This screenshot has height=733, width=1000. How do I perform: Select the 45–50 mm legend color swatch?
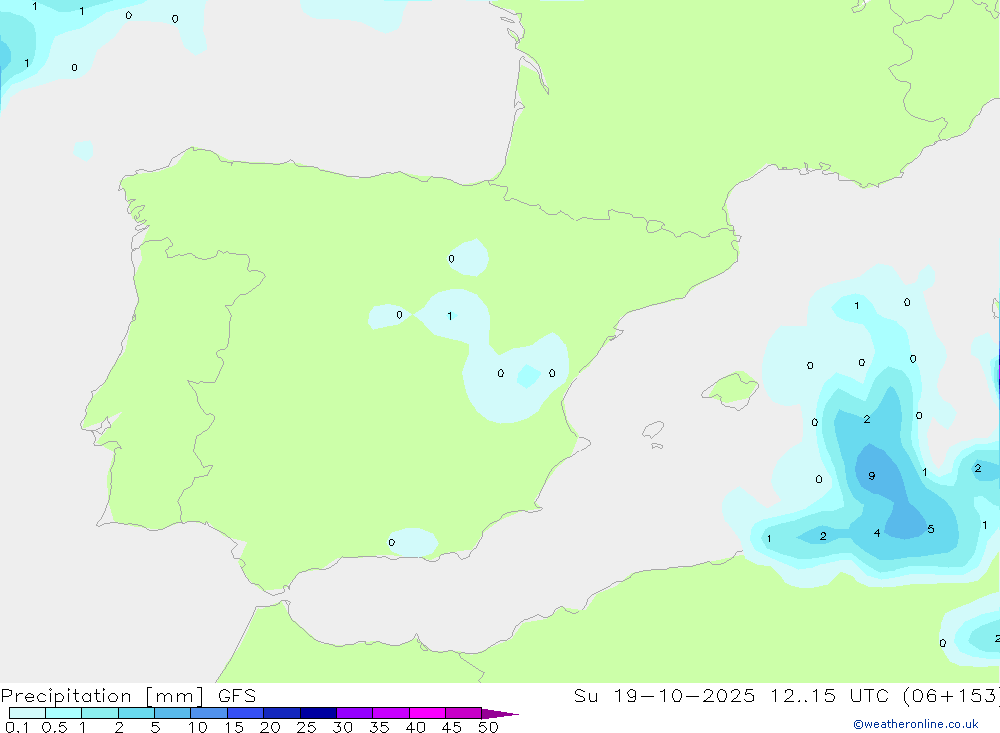pyautogui.click(x=463, y=713)
